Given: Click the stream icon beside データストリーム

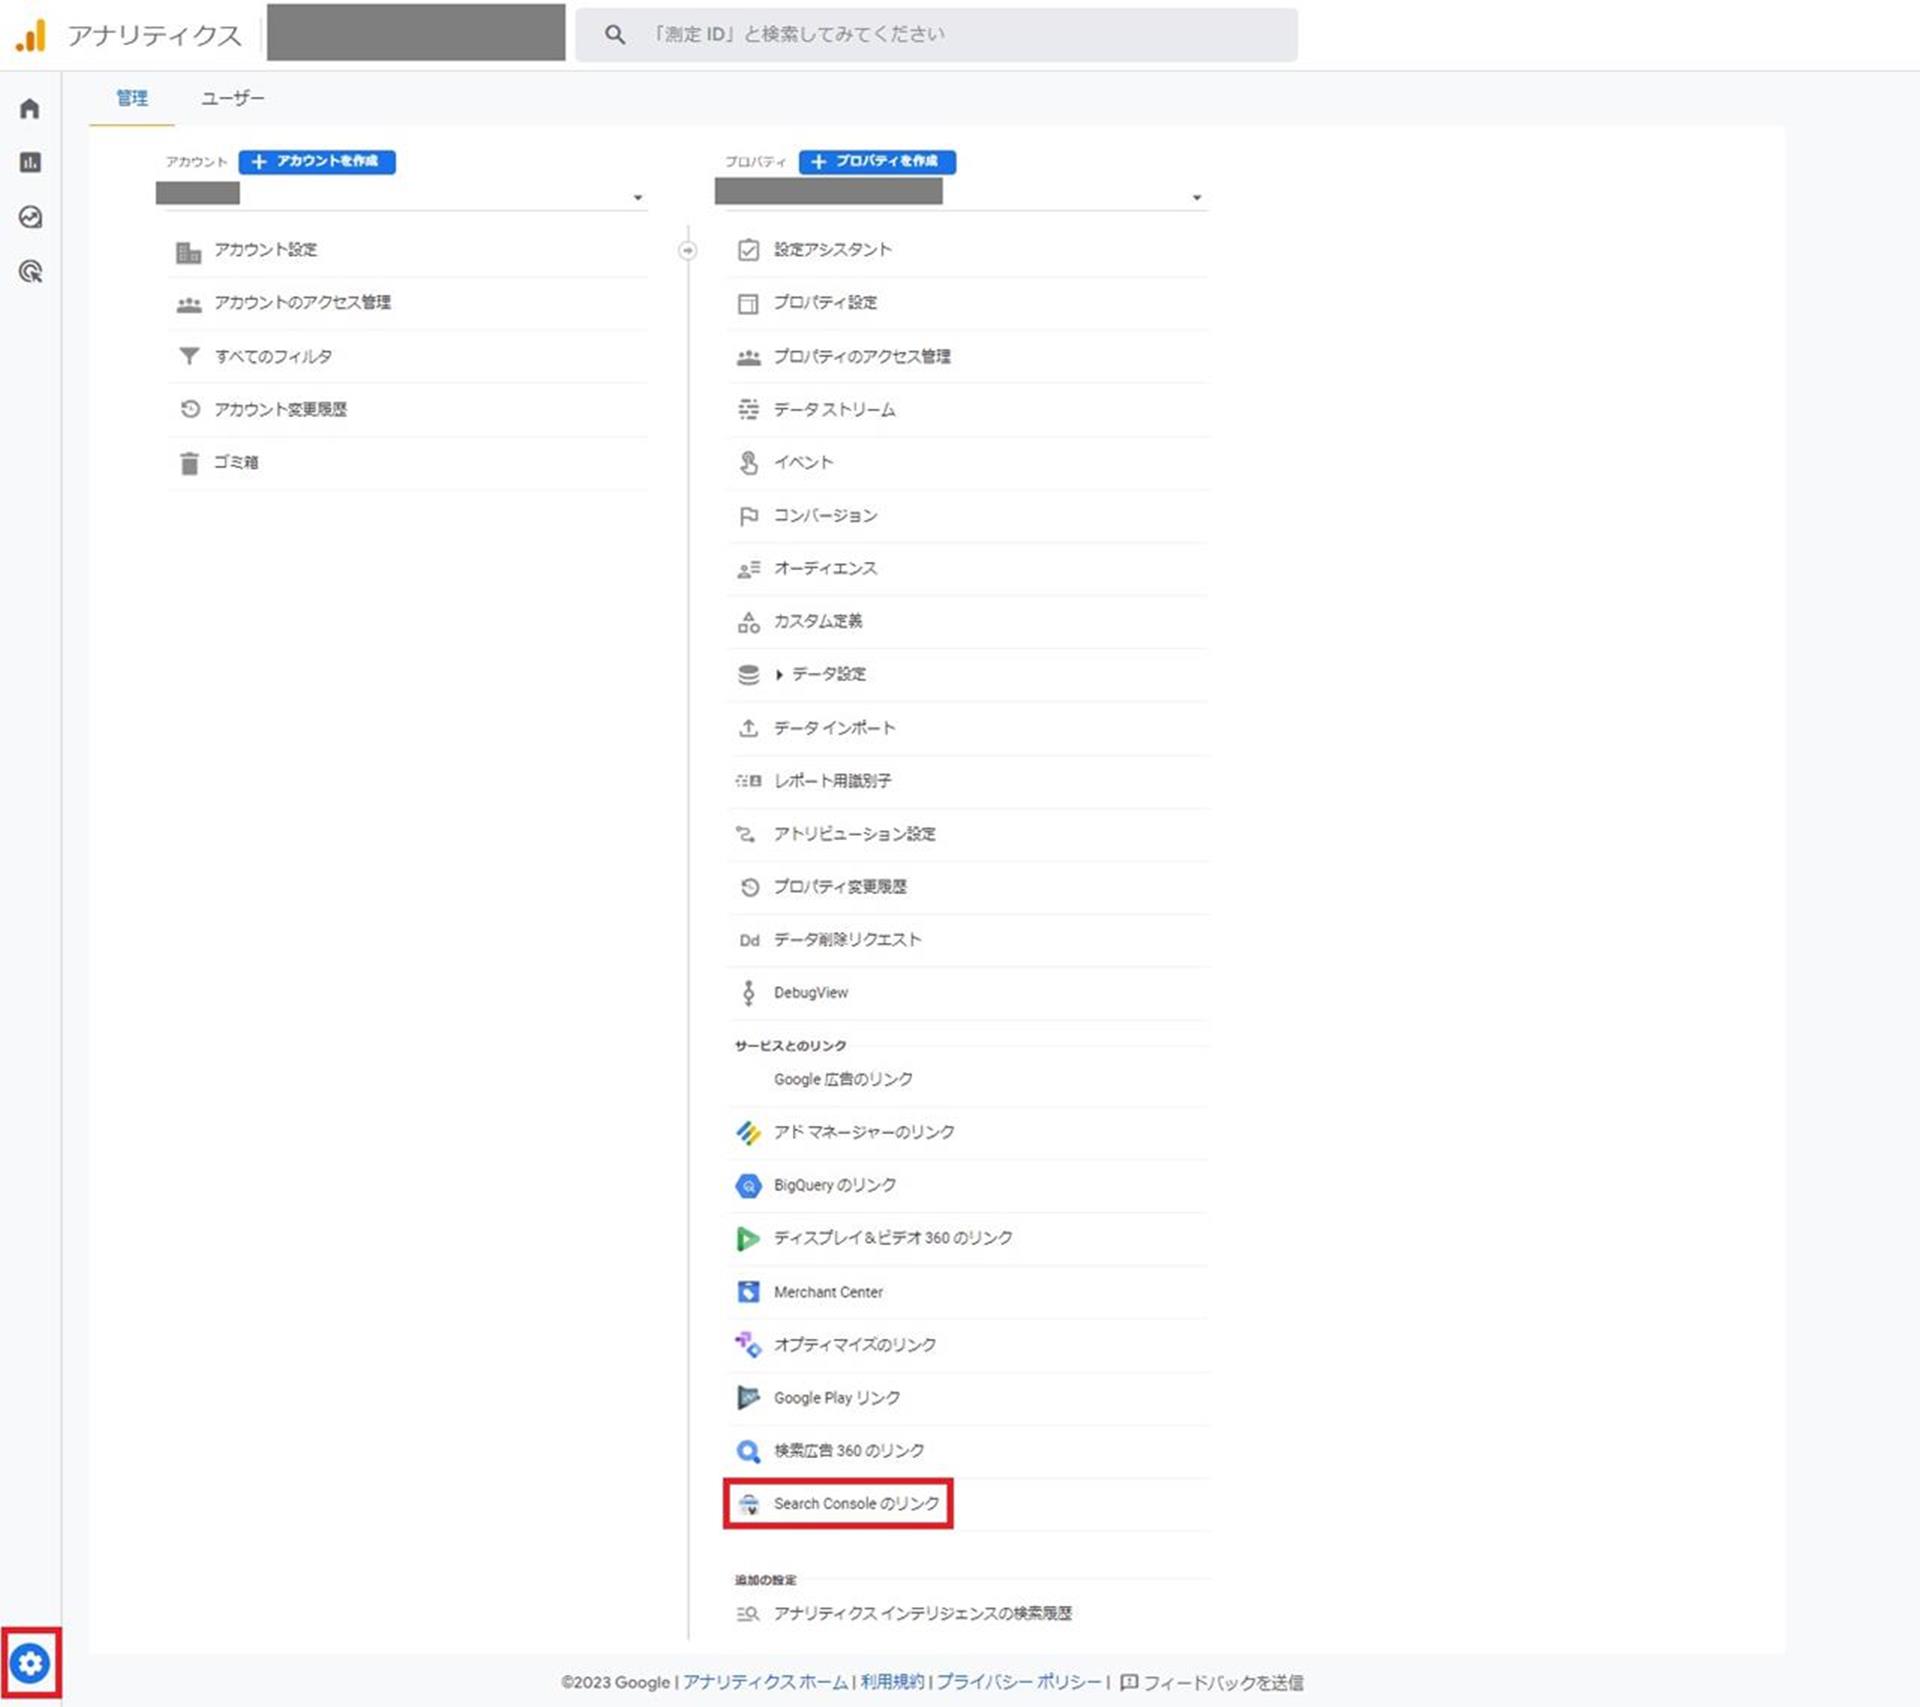Looking at the screenshot, I should point(748,409).
